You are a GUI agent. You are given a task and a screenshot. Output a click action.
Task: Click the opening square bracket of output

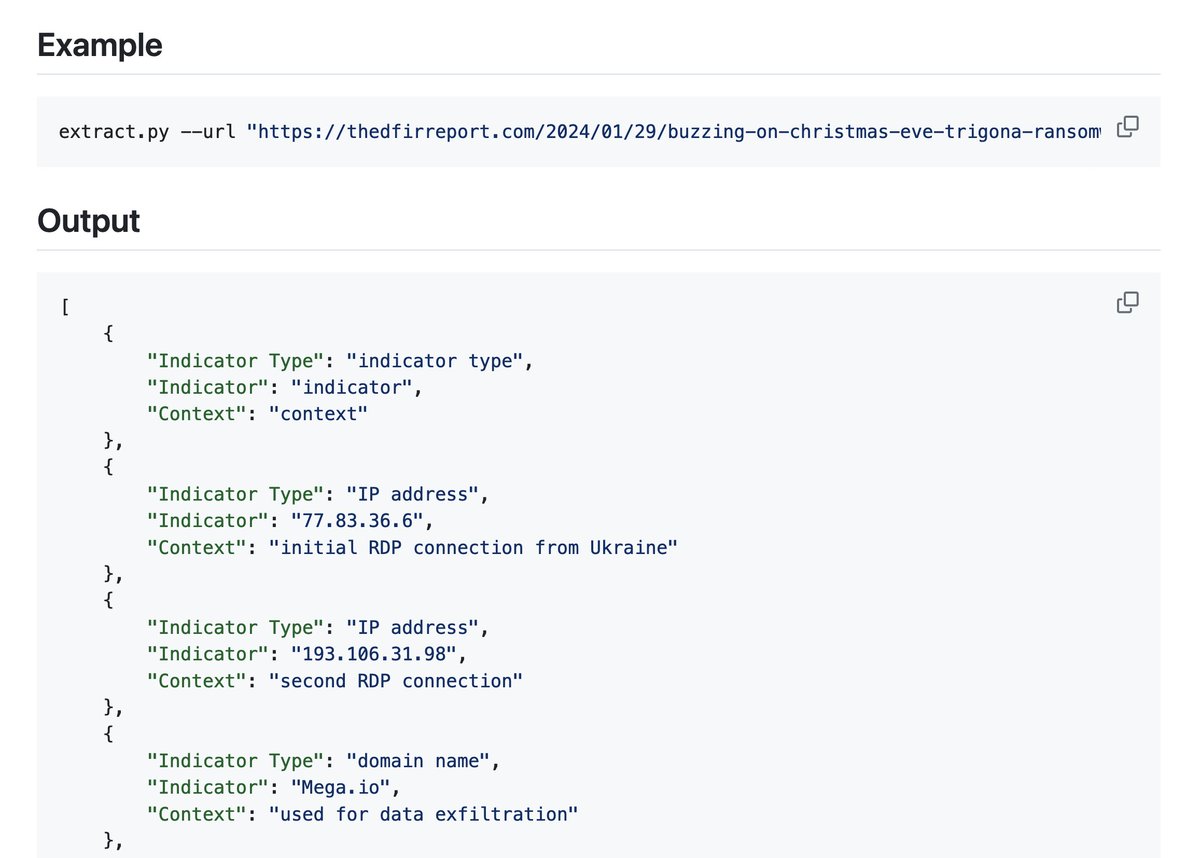tap(64, 308)
